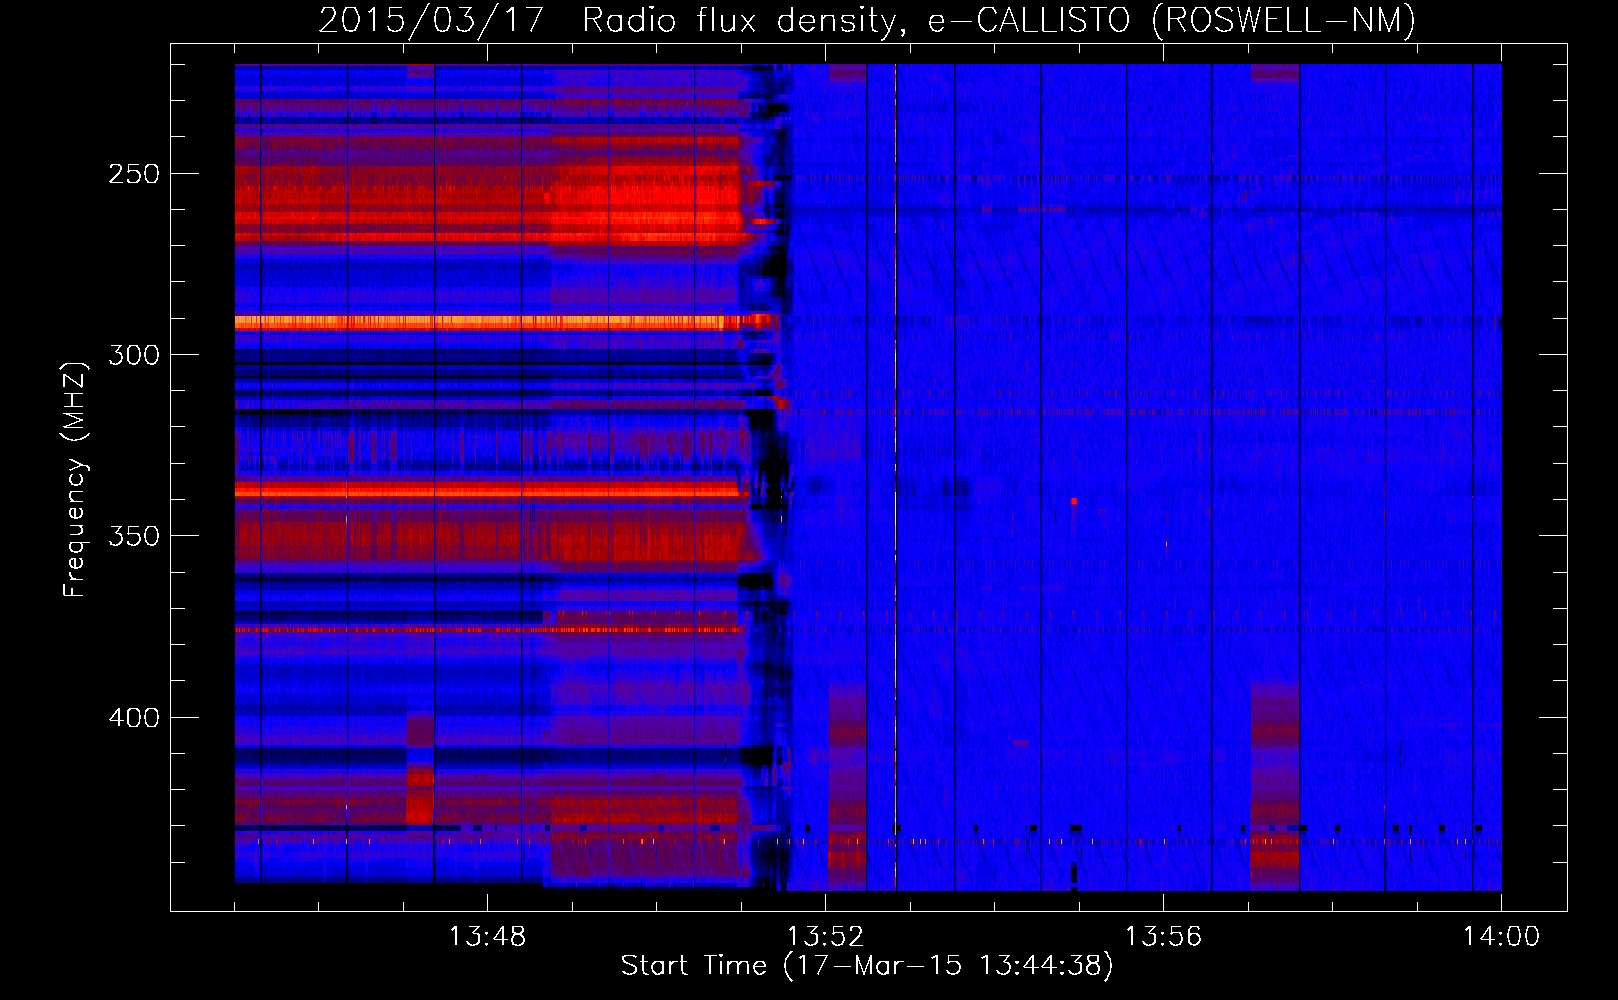Click the 350 frequency tick label
This screenshot has height=1000, width=1618.
coord(134,536)
